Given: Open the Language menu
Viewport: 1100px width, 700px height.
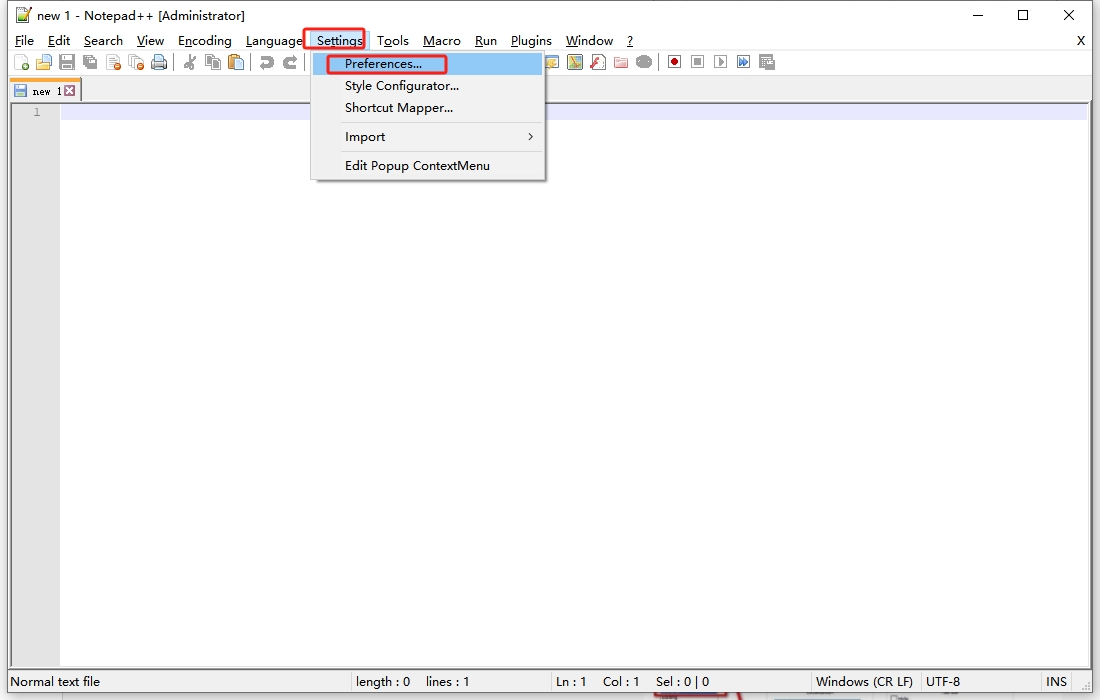Looking at the screenshot, I should point(274,41).
